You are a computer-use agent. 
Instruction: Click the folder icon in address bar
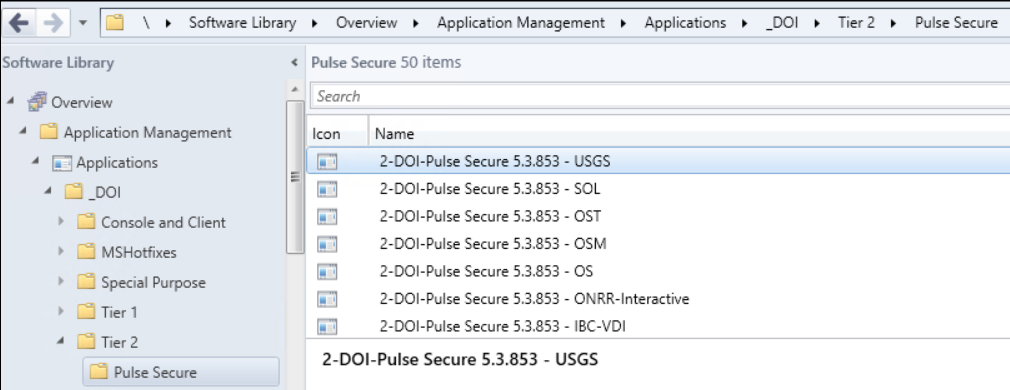click(x=115, y=23)
